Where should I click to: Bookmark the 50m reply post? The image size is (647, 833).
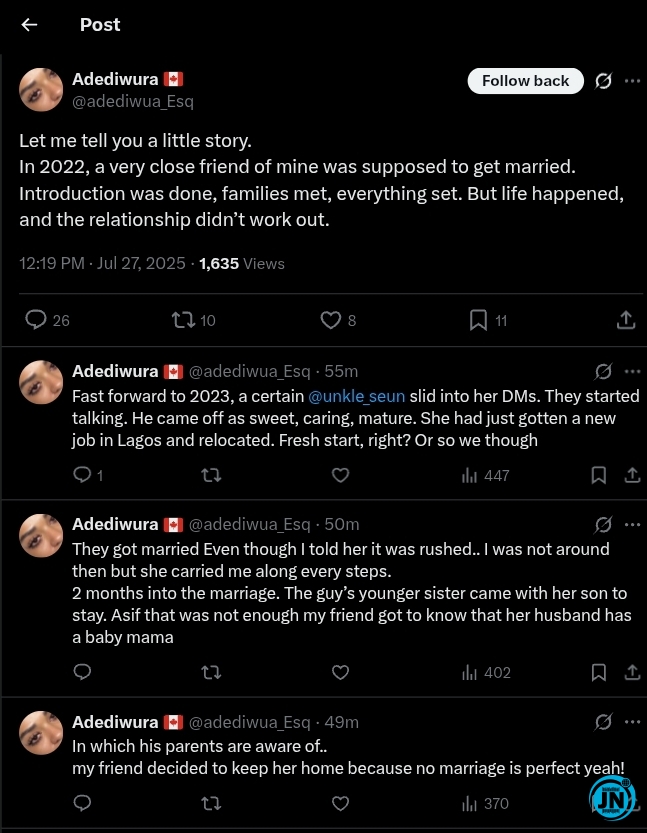tap(599, 673)
